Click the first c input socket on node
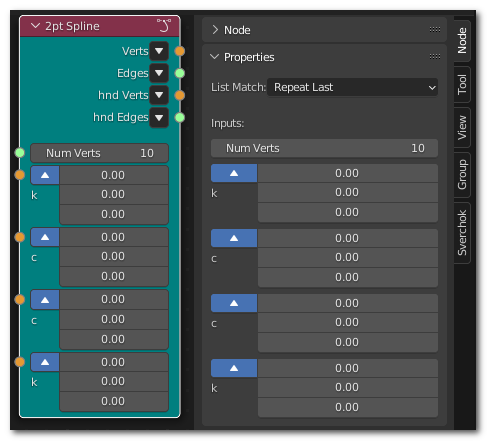Viewport: 487px width, 441px height. coord(20,237)
